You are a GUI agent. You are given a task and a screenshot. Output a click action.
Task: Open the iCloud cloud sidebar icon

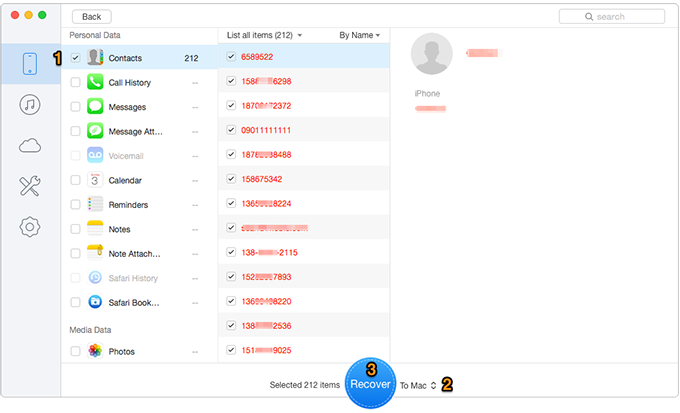[x=30, y=145]
